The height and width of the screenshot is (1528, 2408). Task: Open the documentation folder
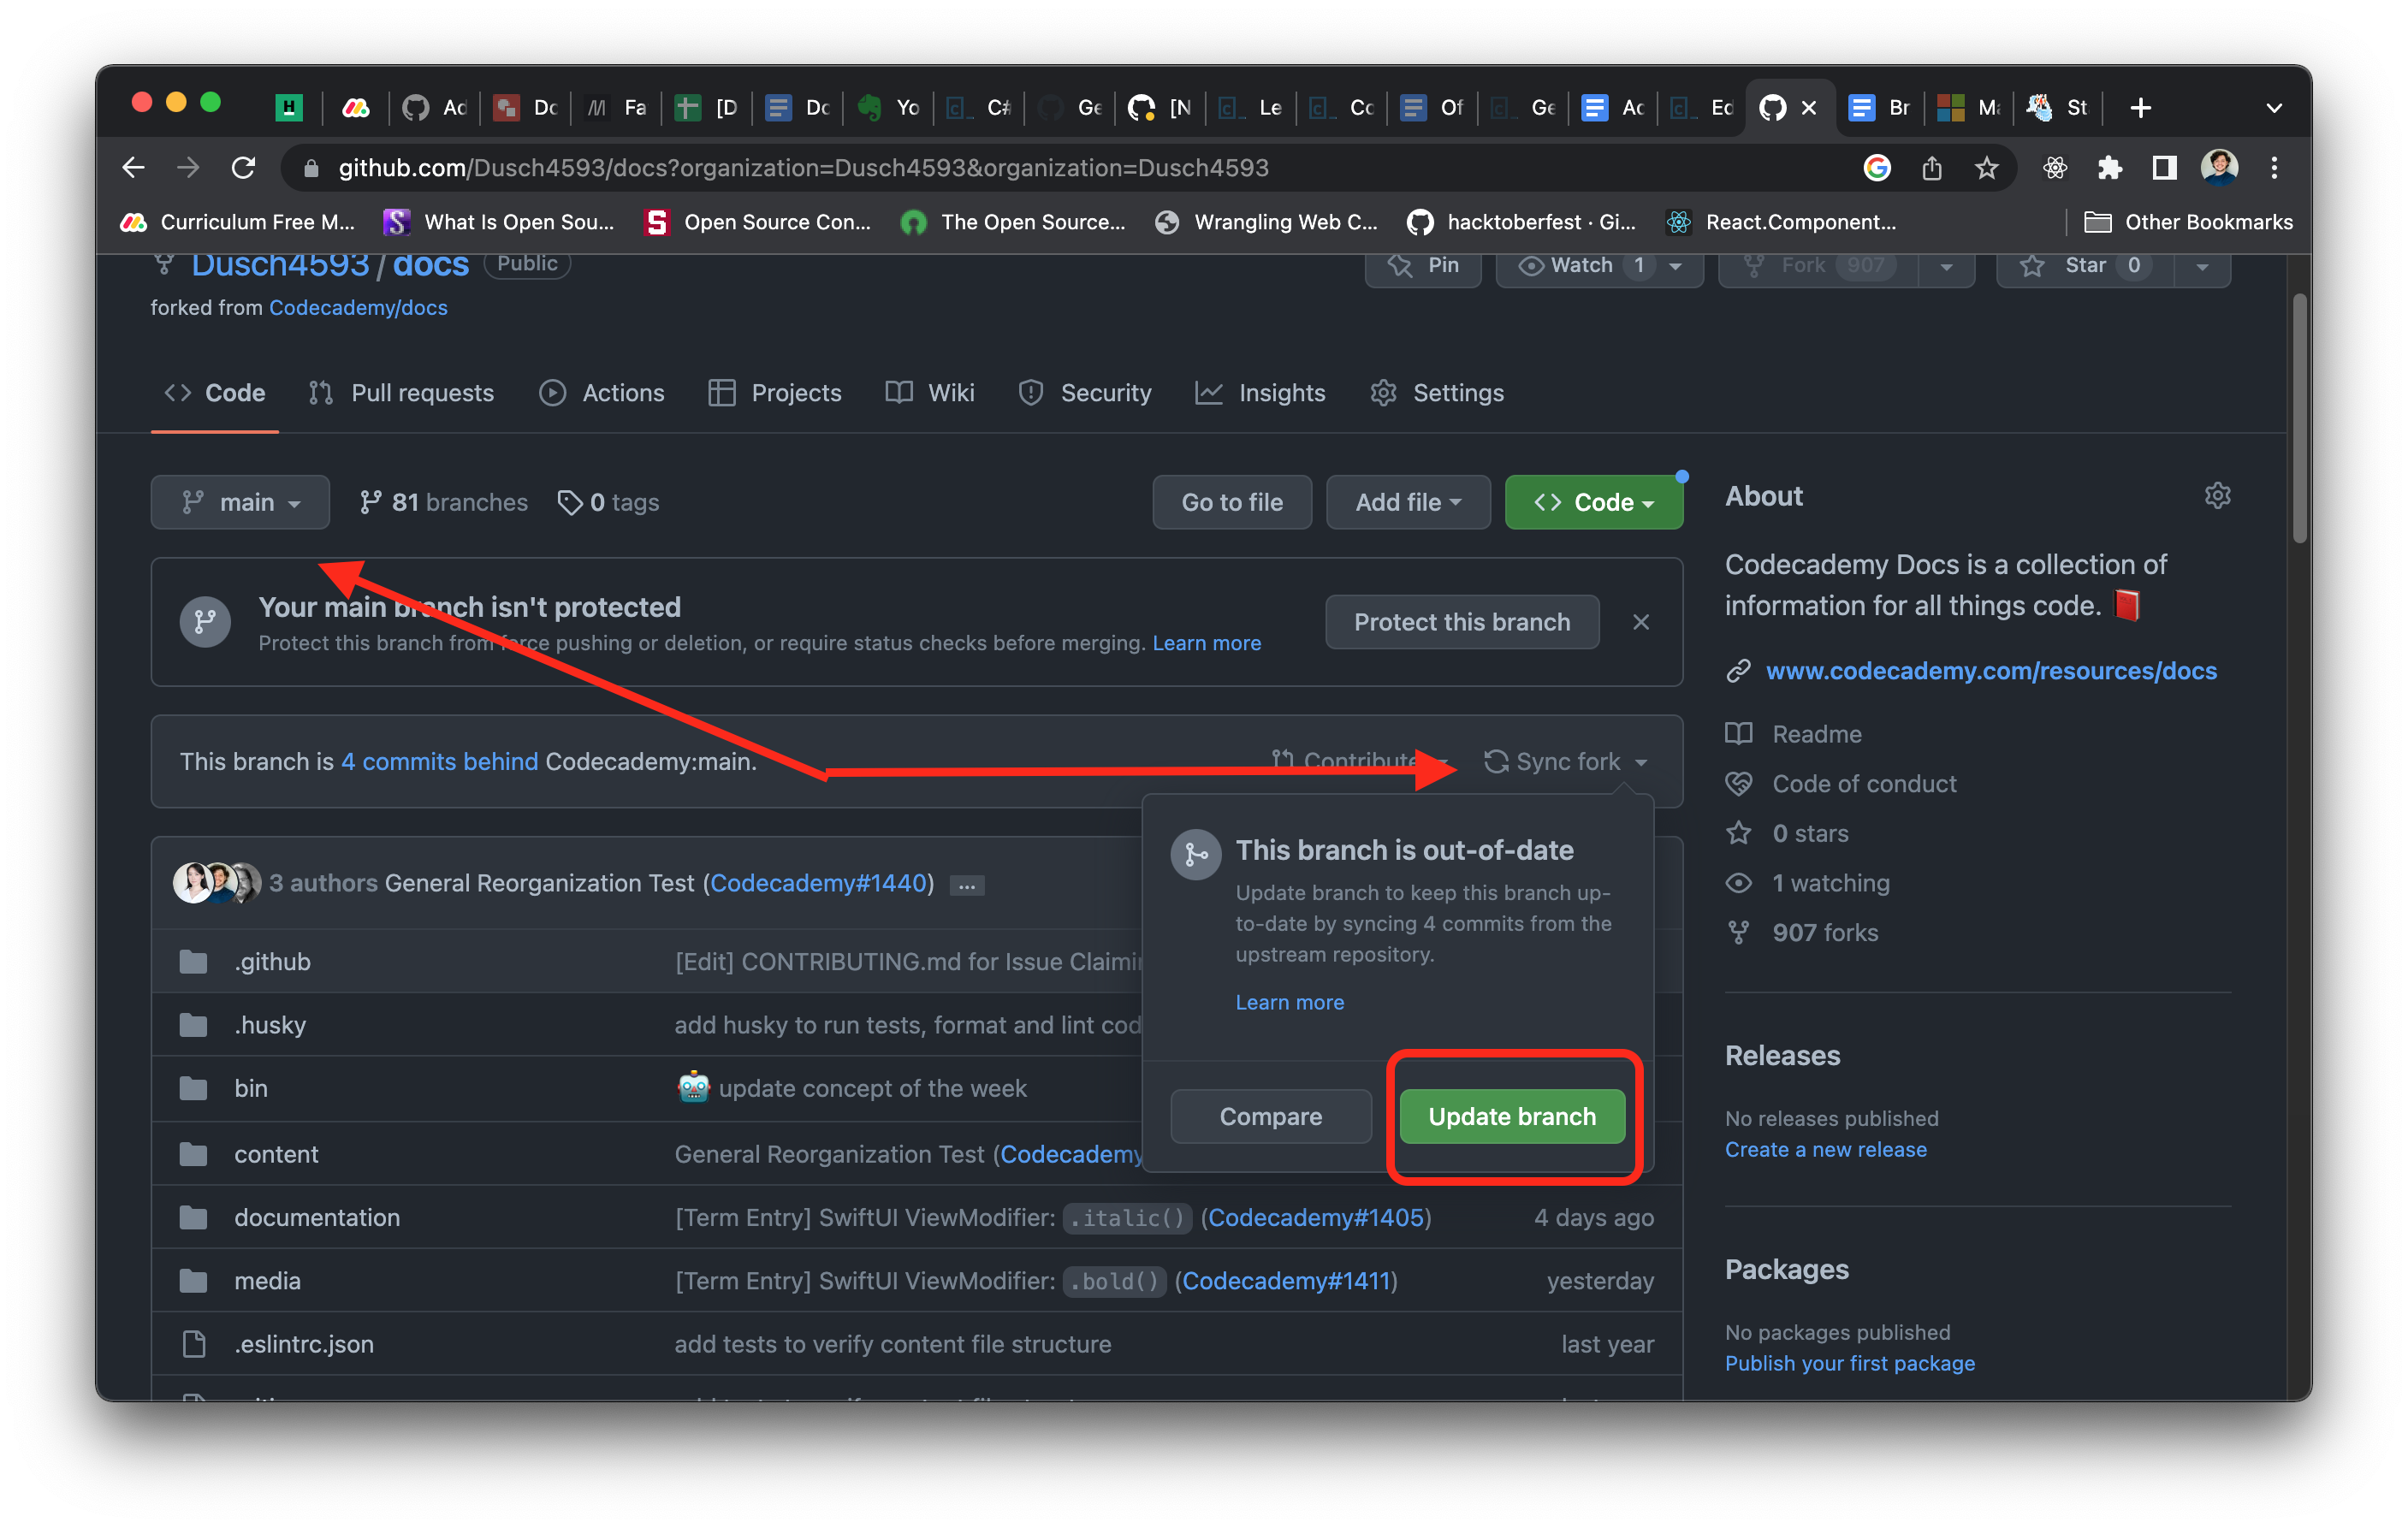pos(316,1217)
